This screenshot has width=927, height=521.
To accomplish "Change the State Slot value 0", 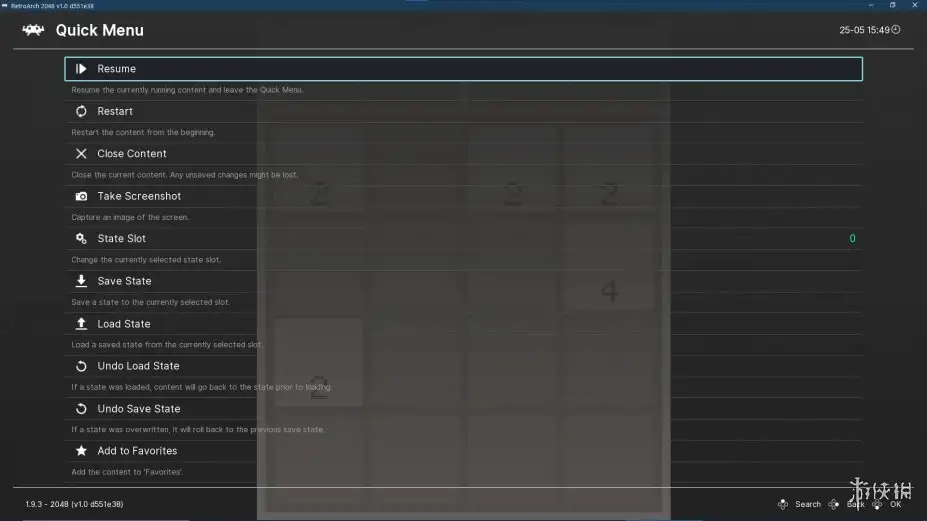I will click(x=852, y=238).
